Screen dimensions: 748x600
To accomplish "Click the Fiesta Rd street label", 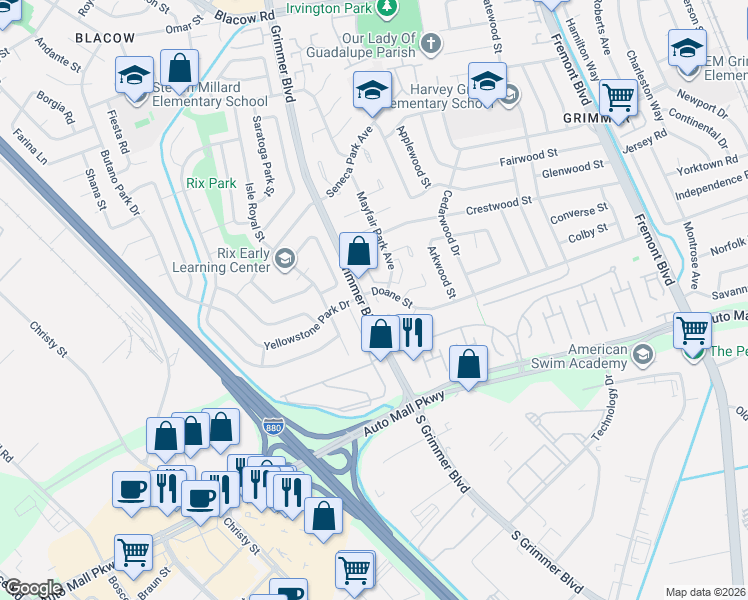I will [x=118, y=132].
